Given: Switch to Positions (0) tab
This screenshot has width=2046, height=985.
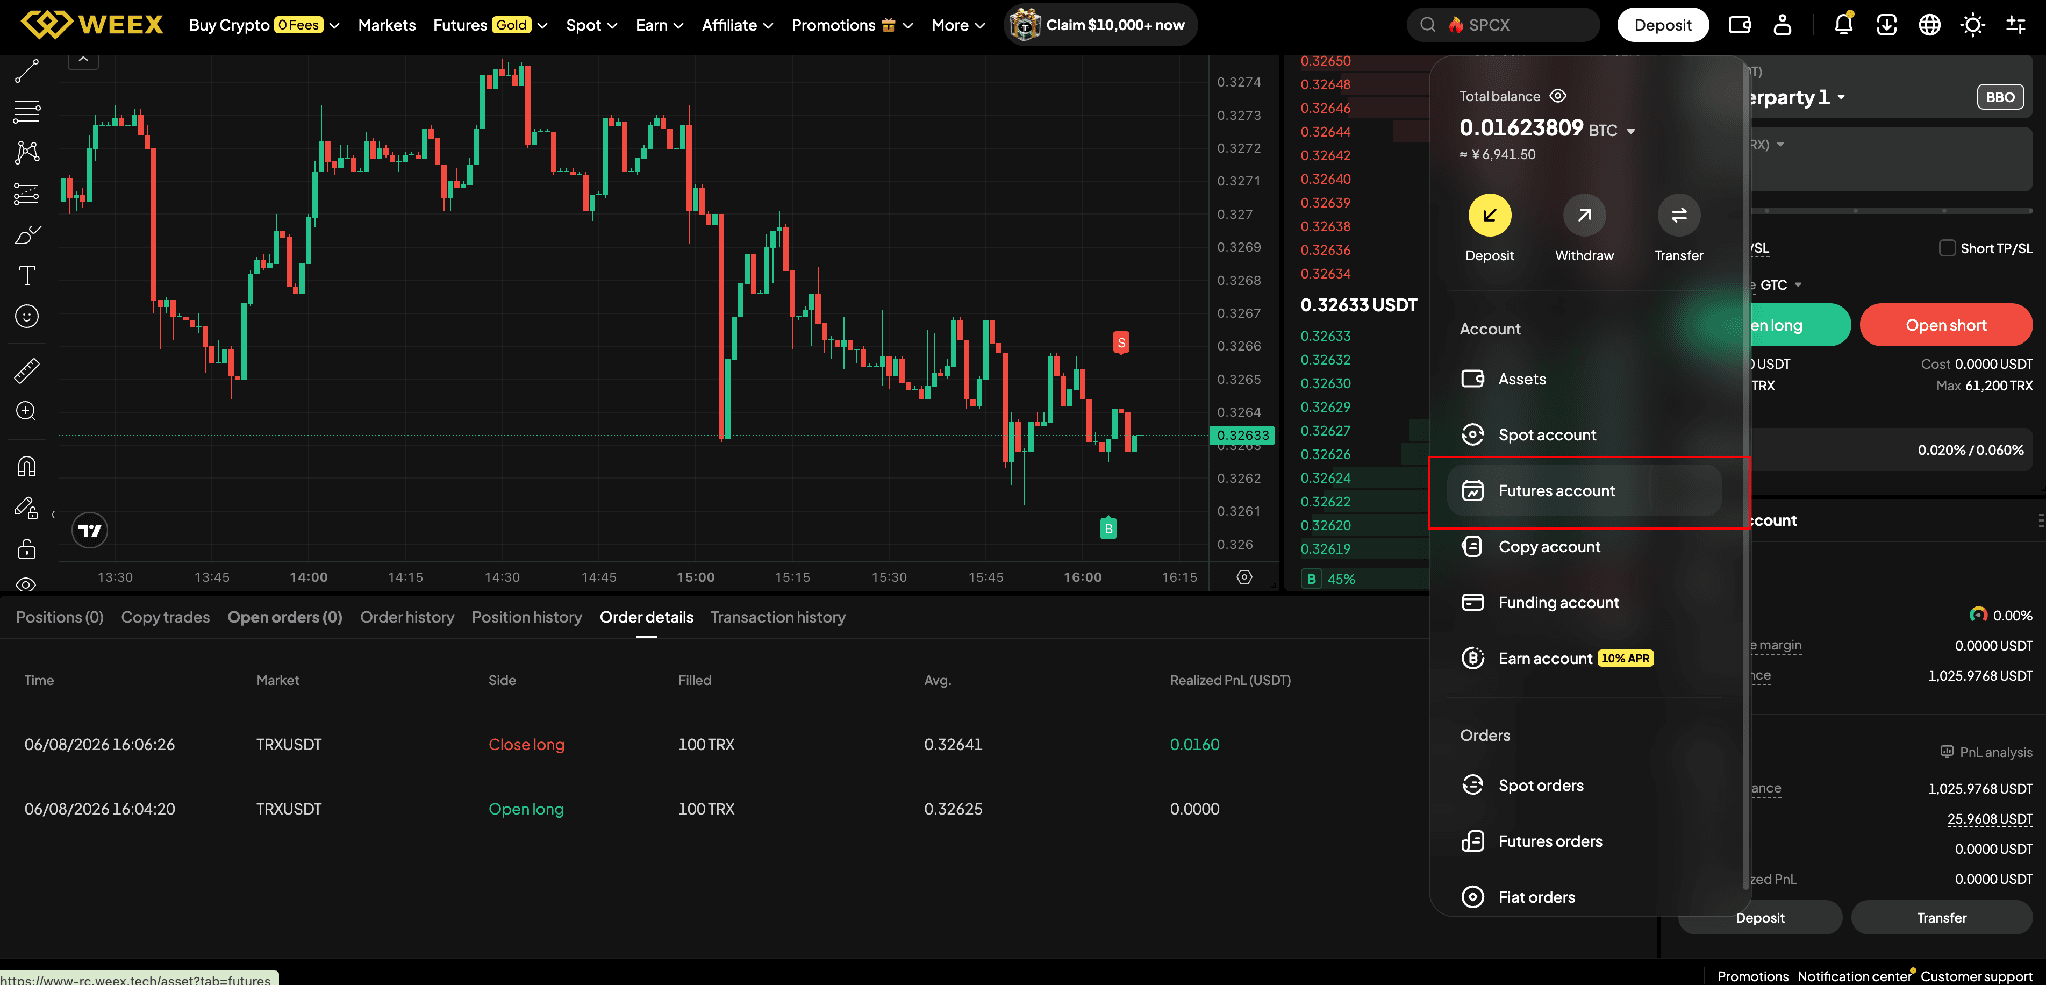Looking at the screenshot, I should tap(60, 617).
